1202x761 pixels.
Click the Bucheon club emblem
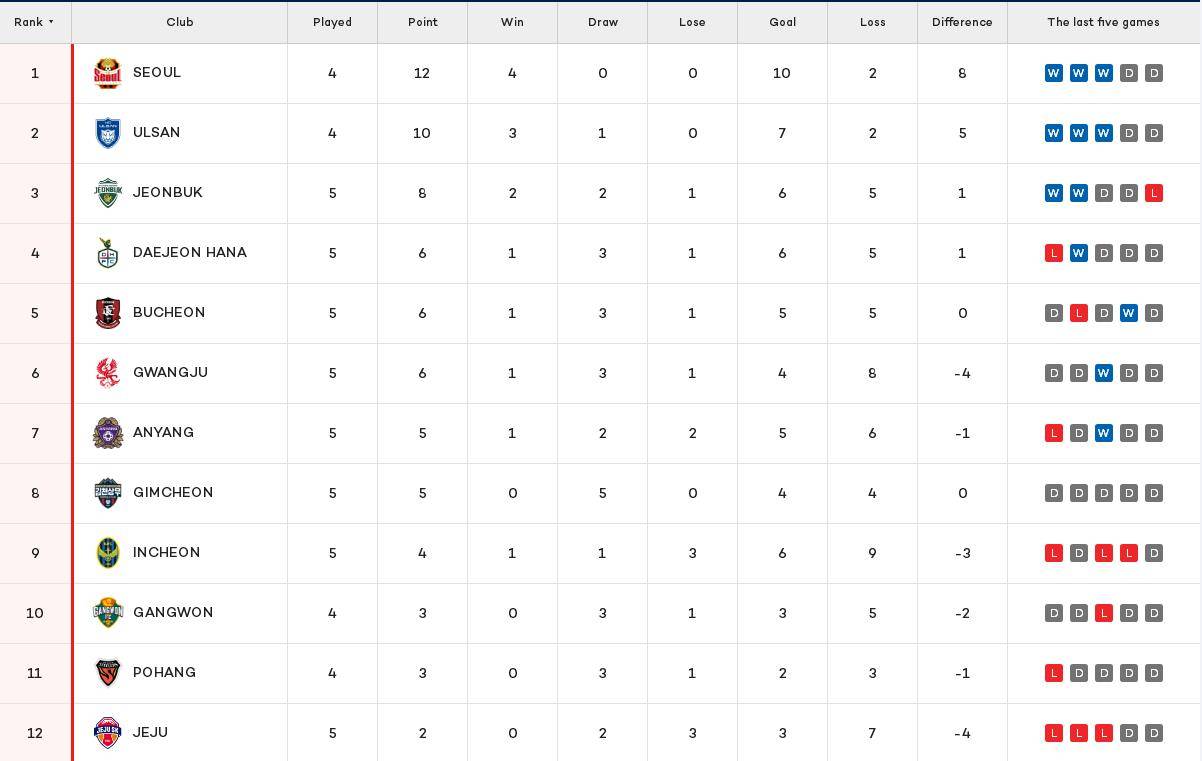(107, 313)
